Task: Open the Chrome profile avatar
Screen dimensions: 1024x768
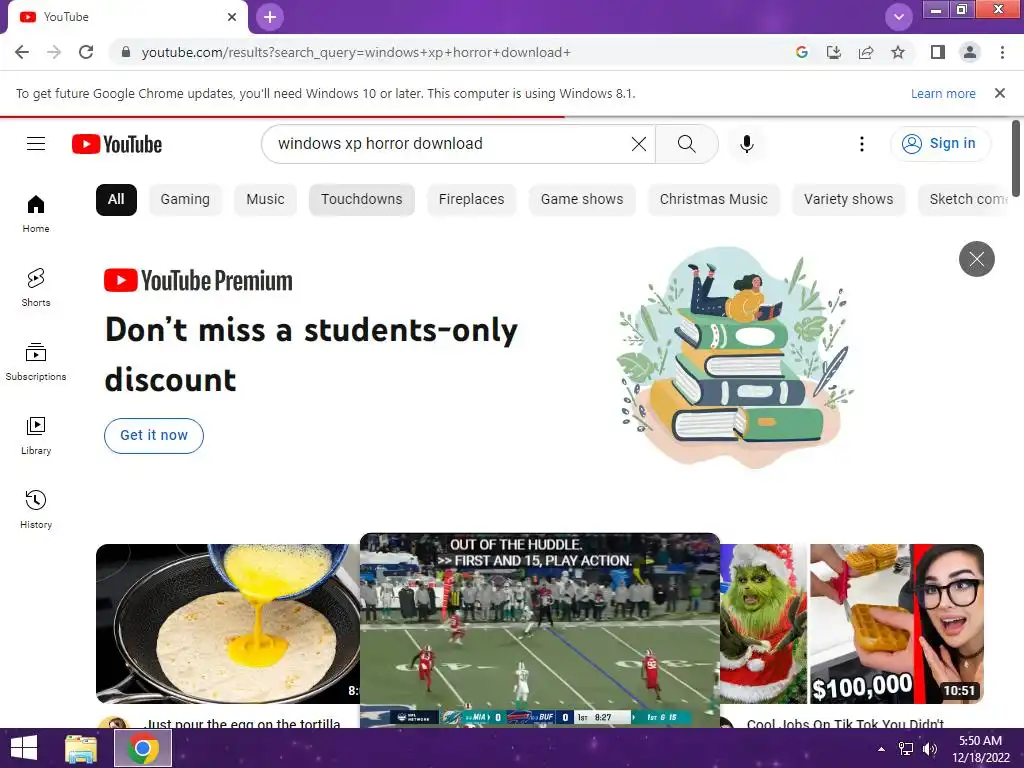Action: coord(970,52)
